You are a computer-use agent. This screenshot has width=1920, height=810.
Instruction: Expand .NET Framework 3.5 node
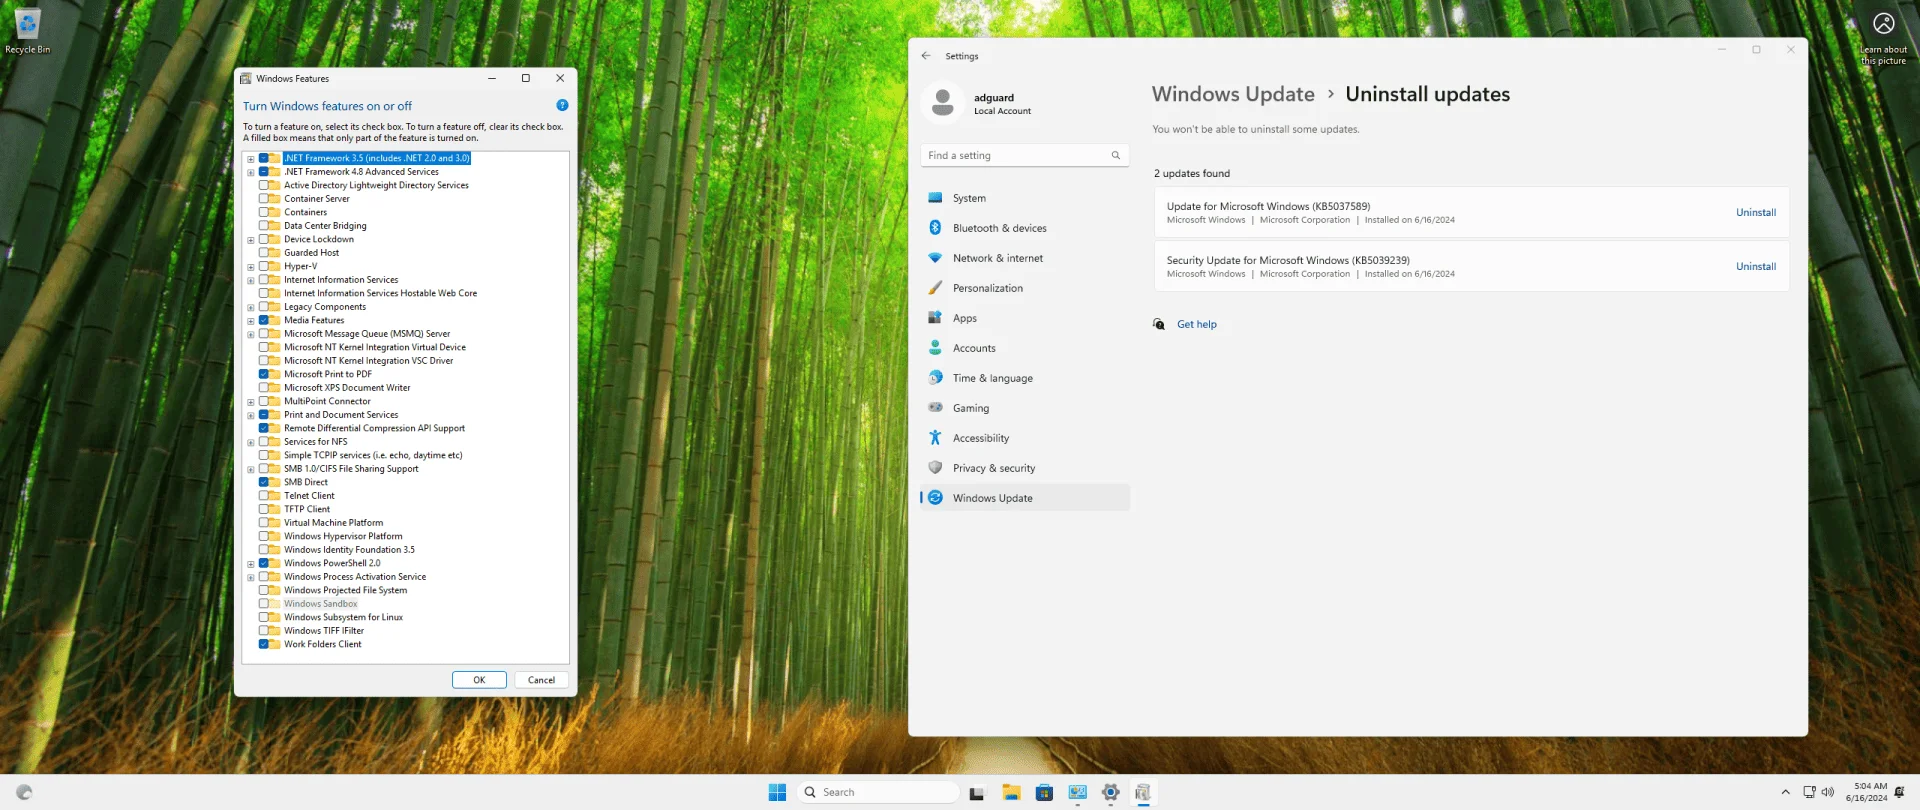click(250, 159)
